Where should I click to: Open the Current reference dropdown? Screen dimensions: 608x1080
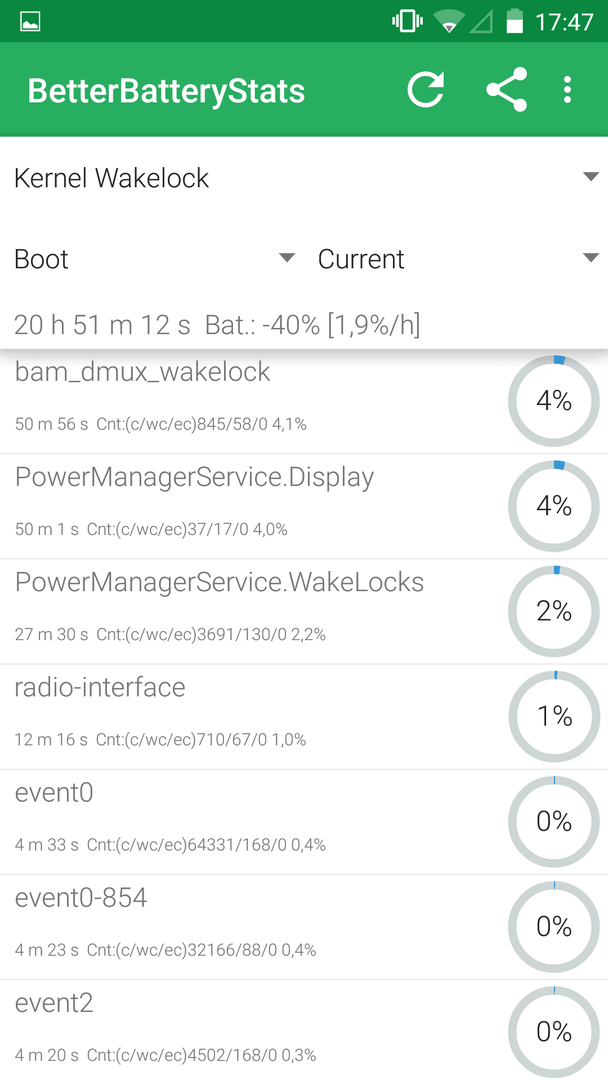[x=458, y=259]
